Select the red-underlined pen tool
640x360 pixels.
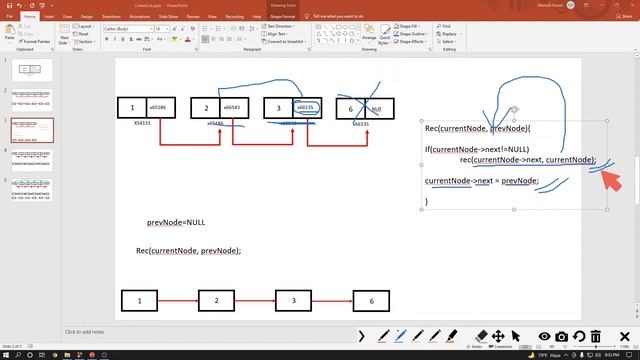coord(383,336)
